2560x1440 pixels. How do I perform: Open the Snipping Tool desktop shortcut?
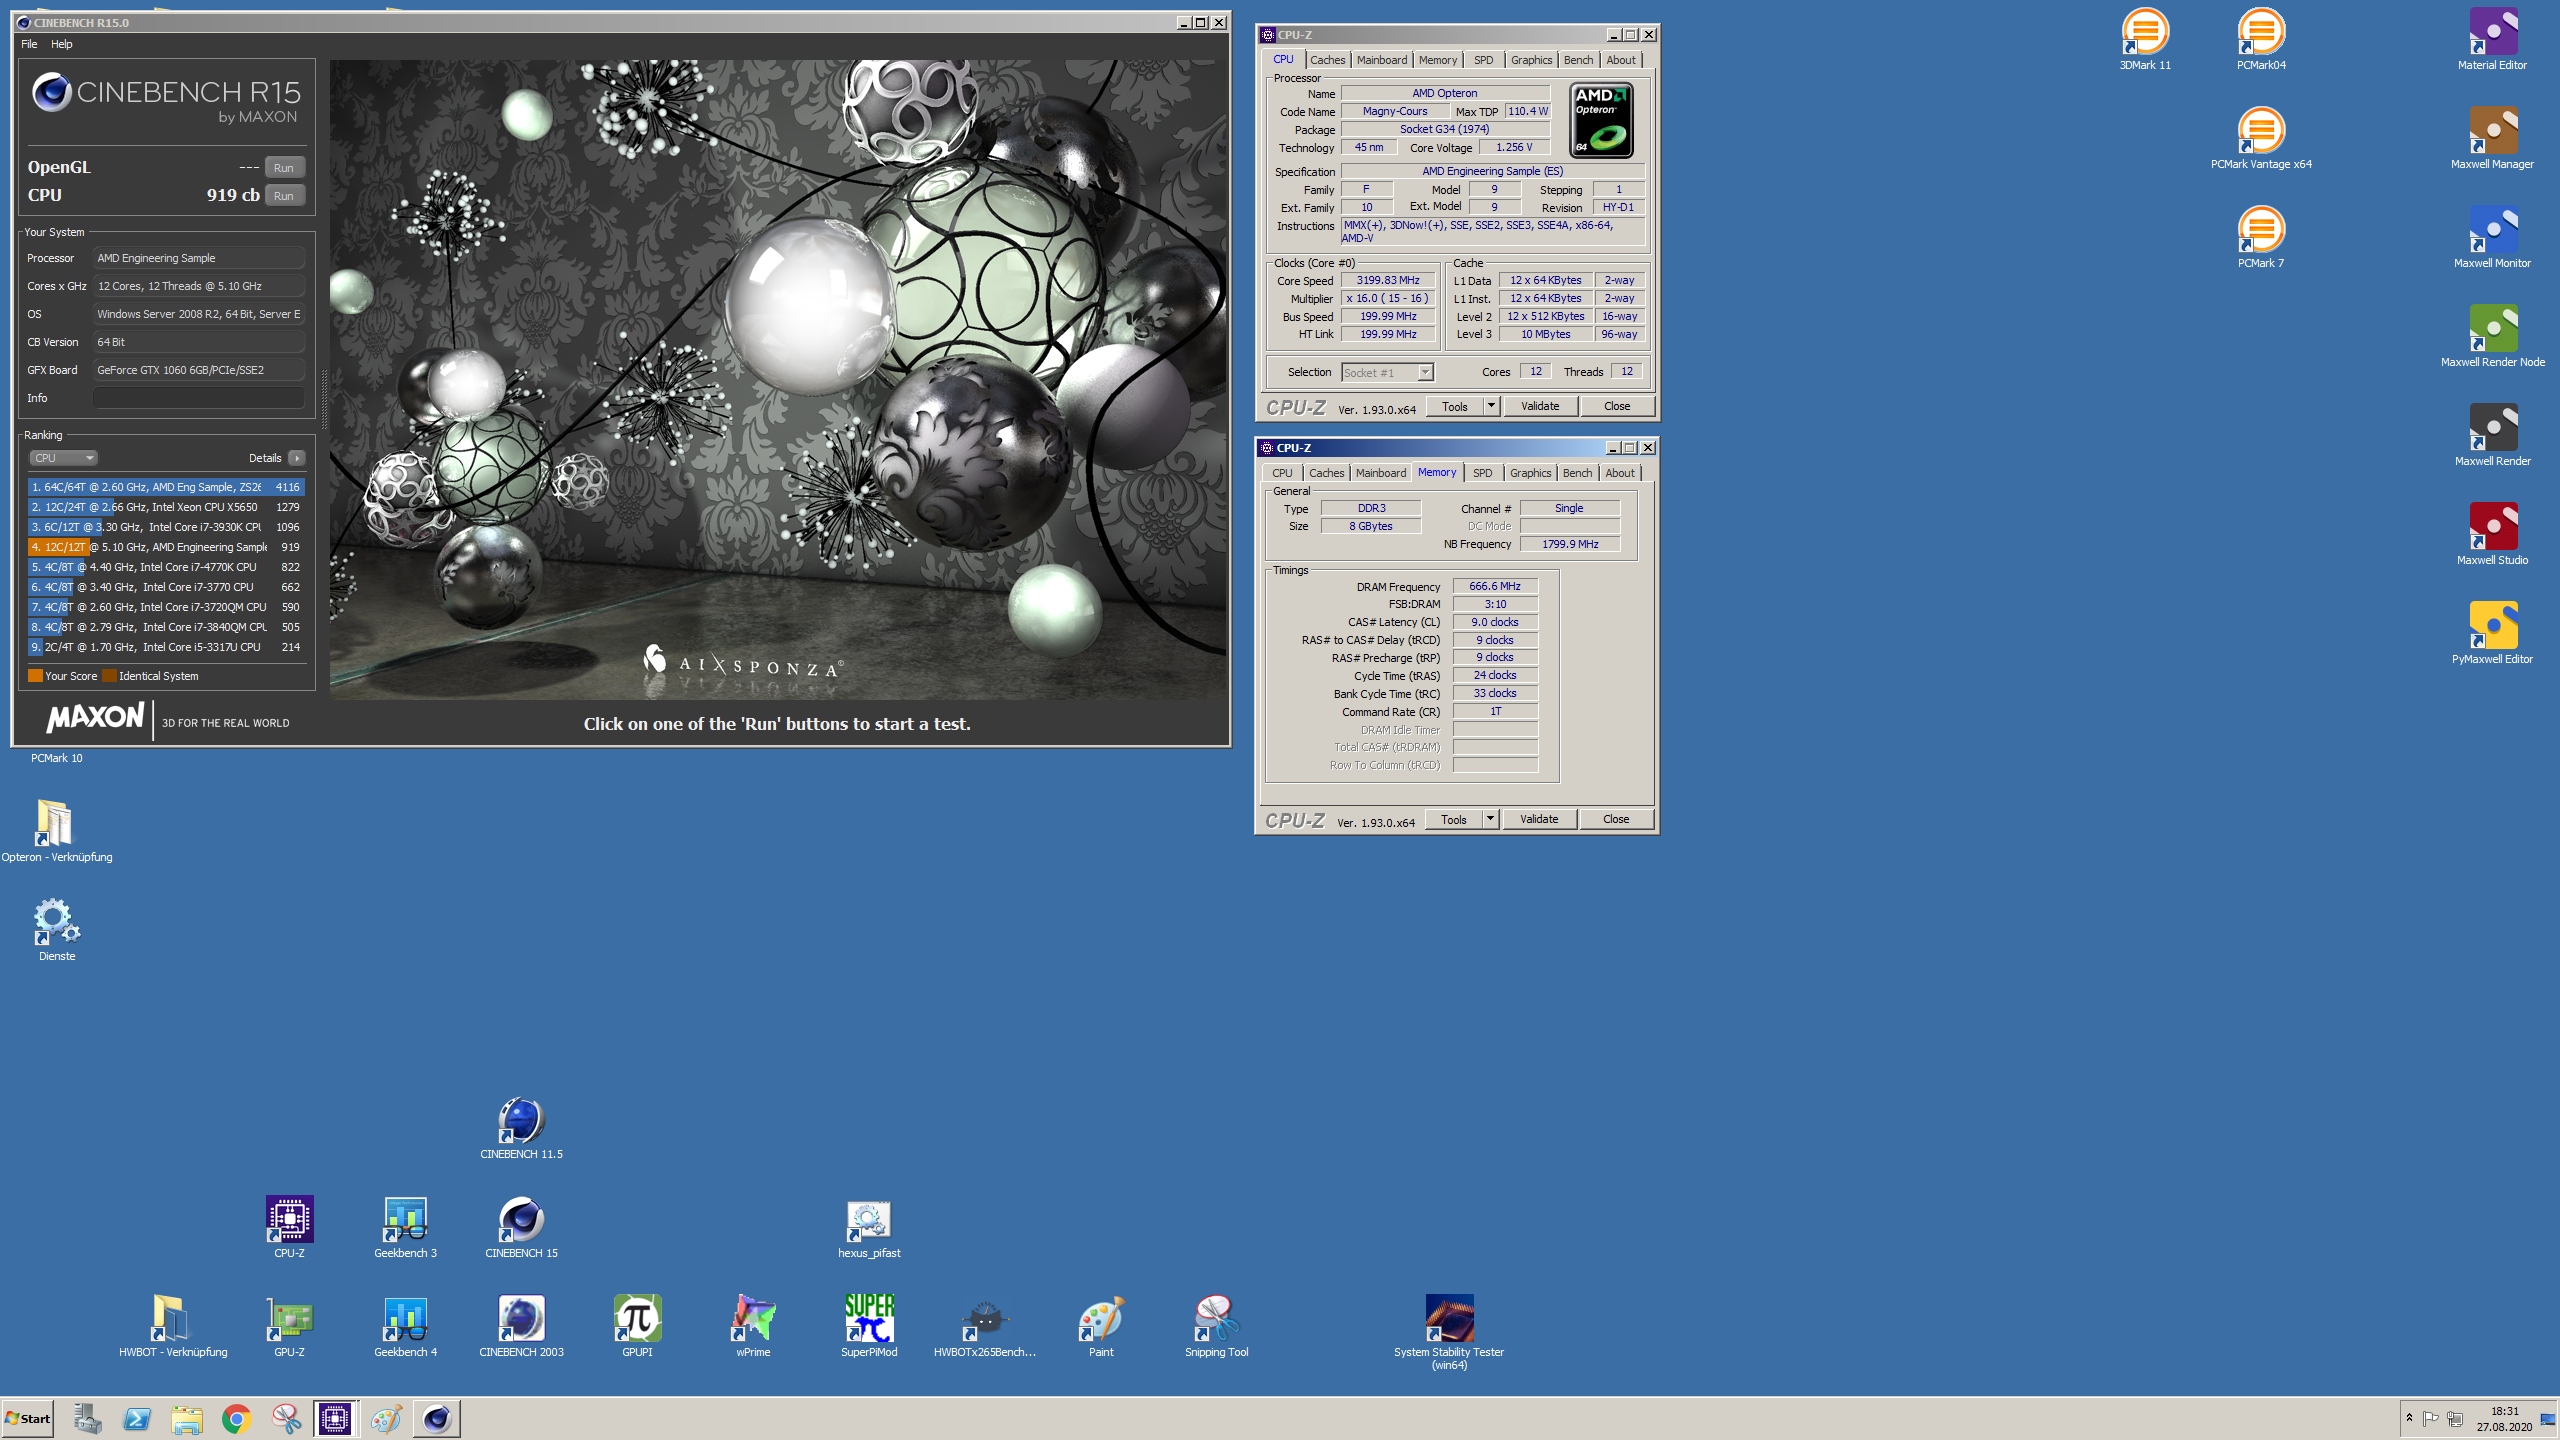click(x=1216, y=1326)
